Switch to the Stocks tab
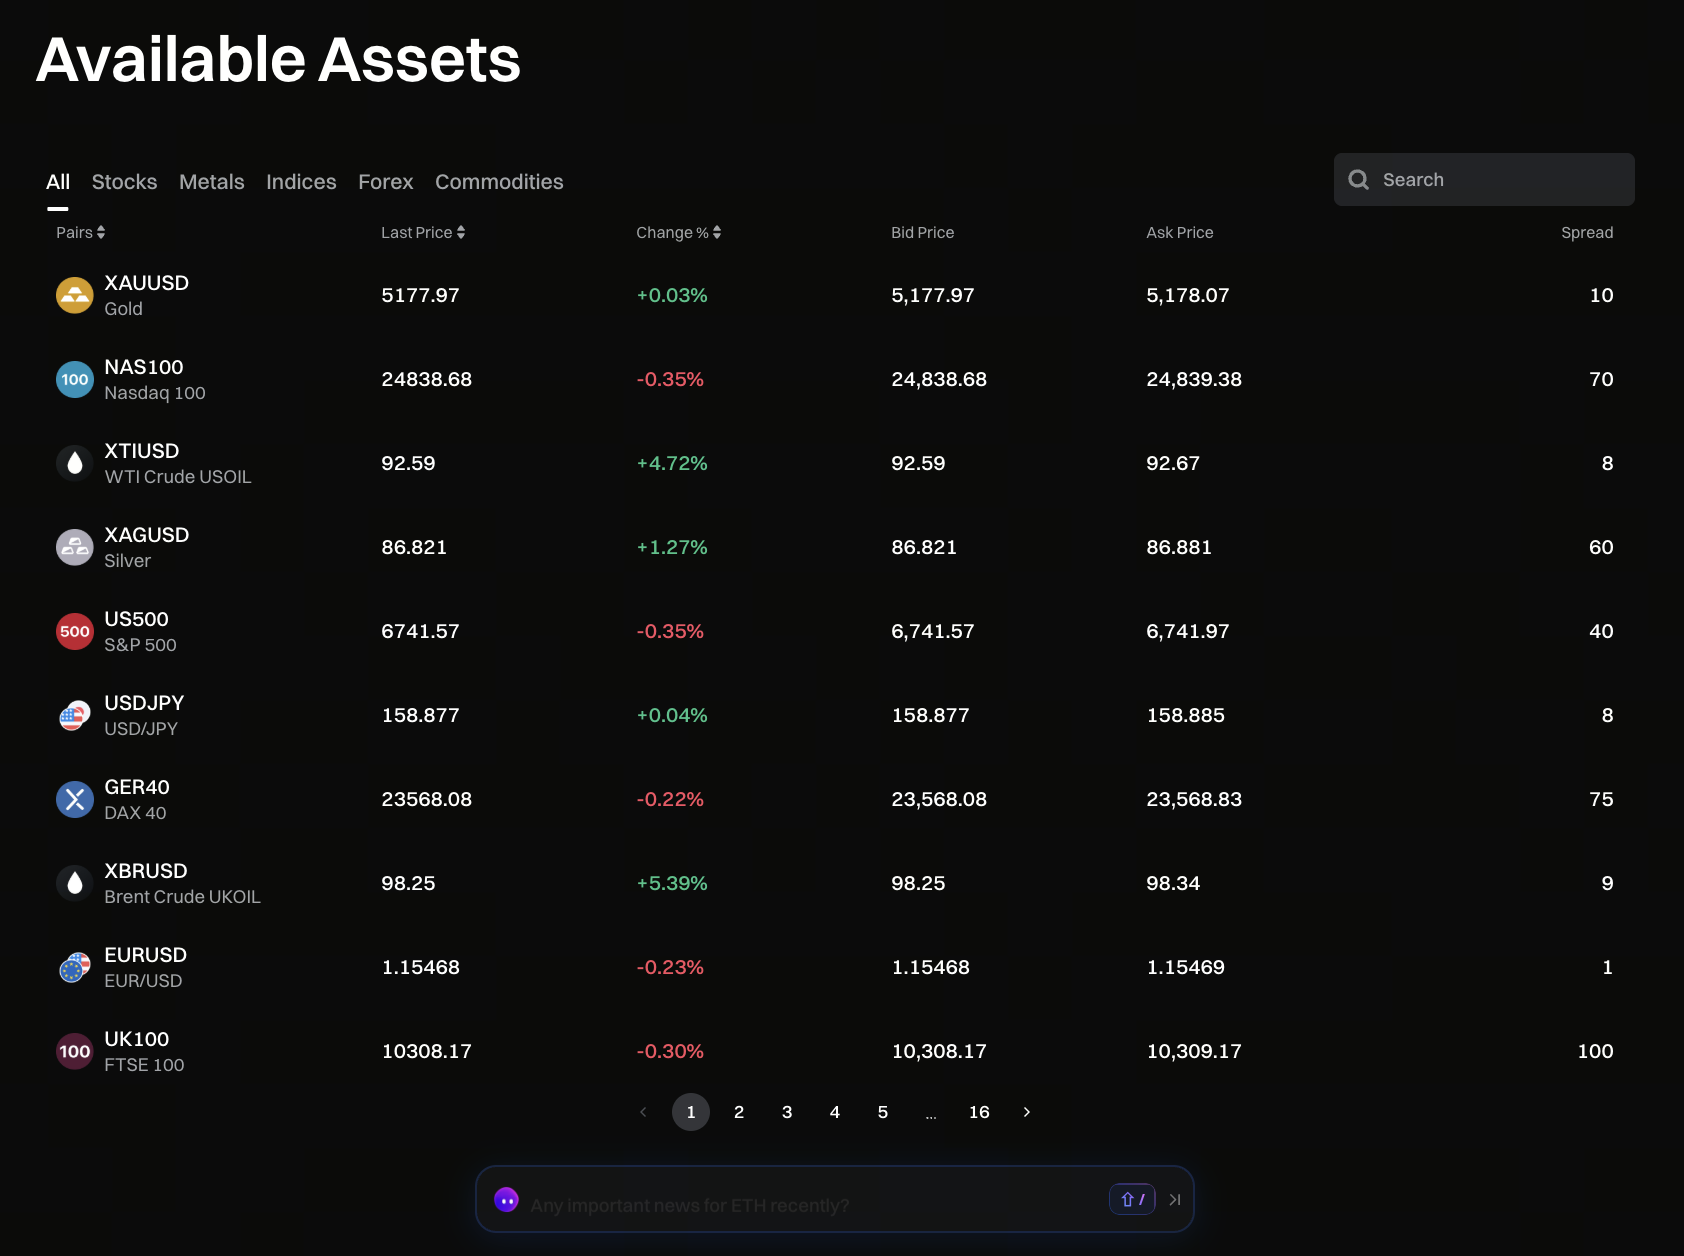Screen dimensions: 1684x1256 click(x=124, y=182)
